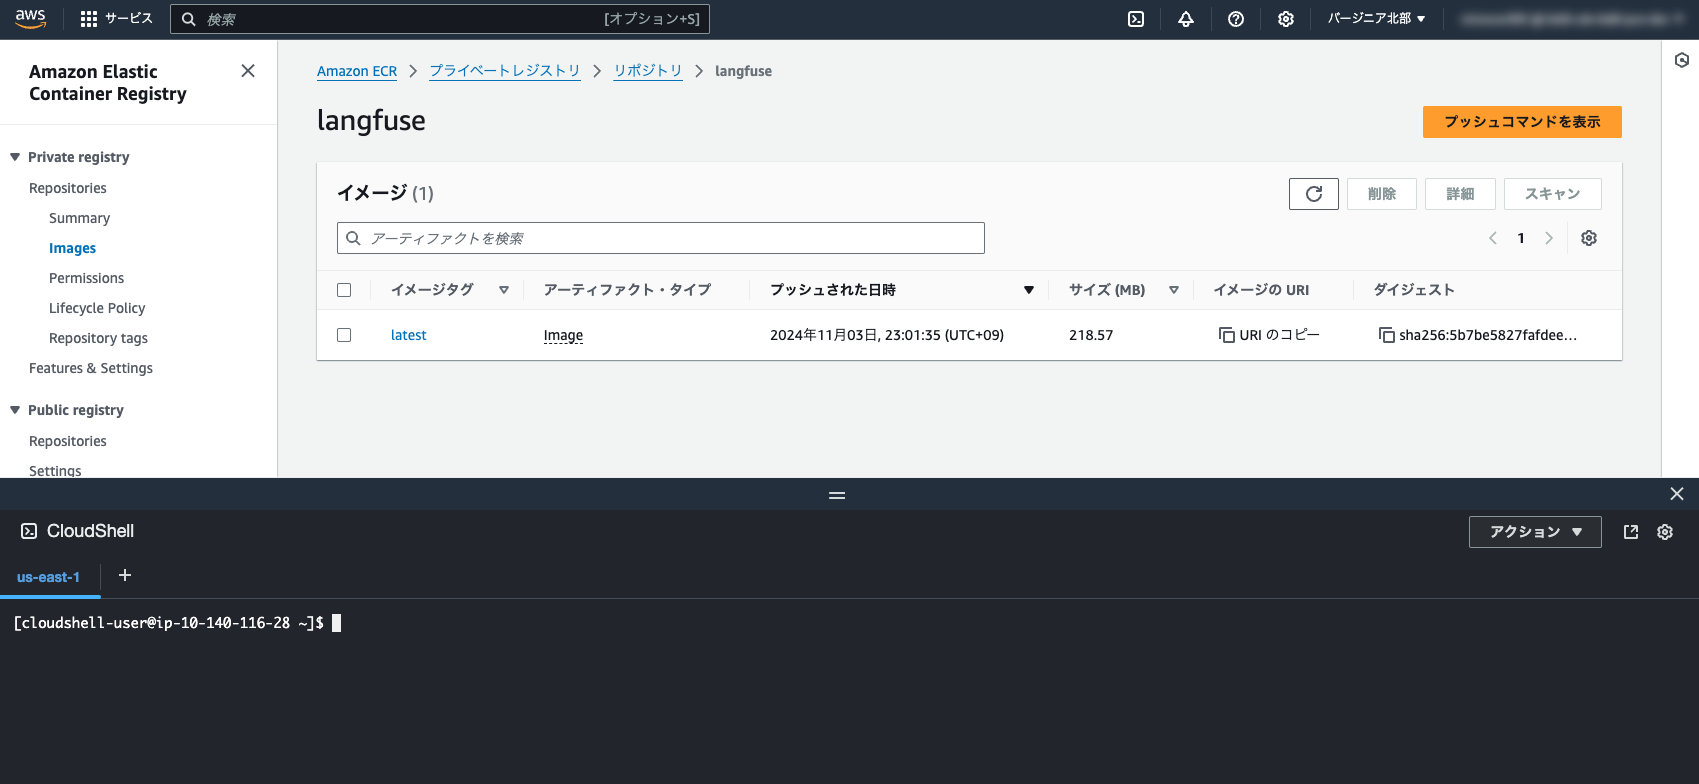The width and height of the screenshot is (1699, 784).
Task: Click the ダイジェスト column header
Action: pos(1414,290)
